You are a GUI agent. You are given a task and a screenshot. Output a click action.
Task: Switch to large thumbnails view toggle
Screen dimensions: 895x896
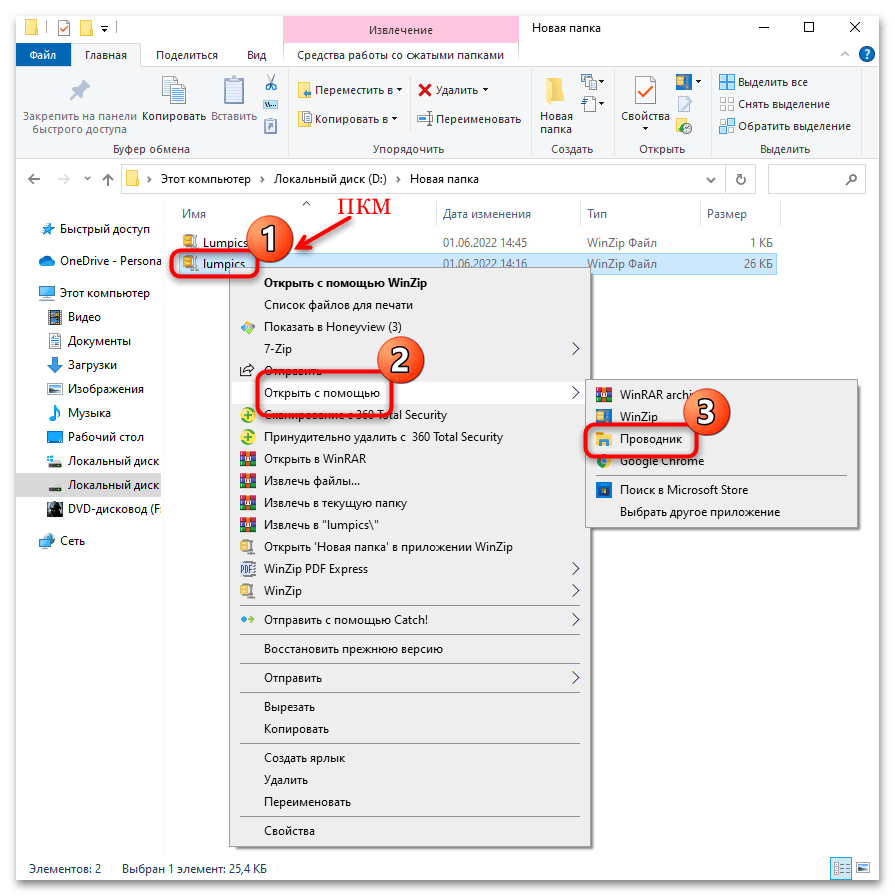coord(862,865)
